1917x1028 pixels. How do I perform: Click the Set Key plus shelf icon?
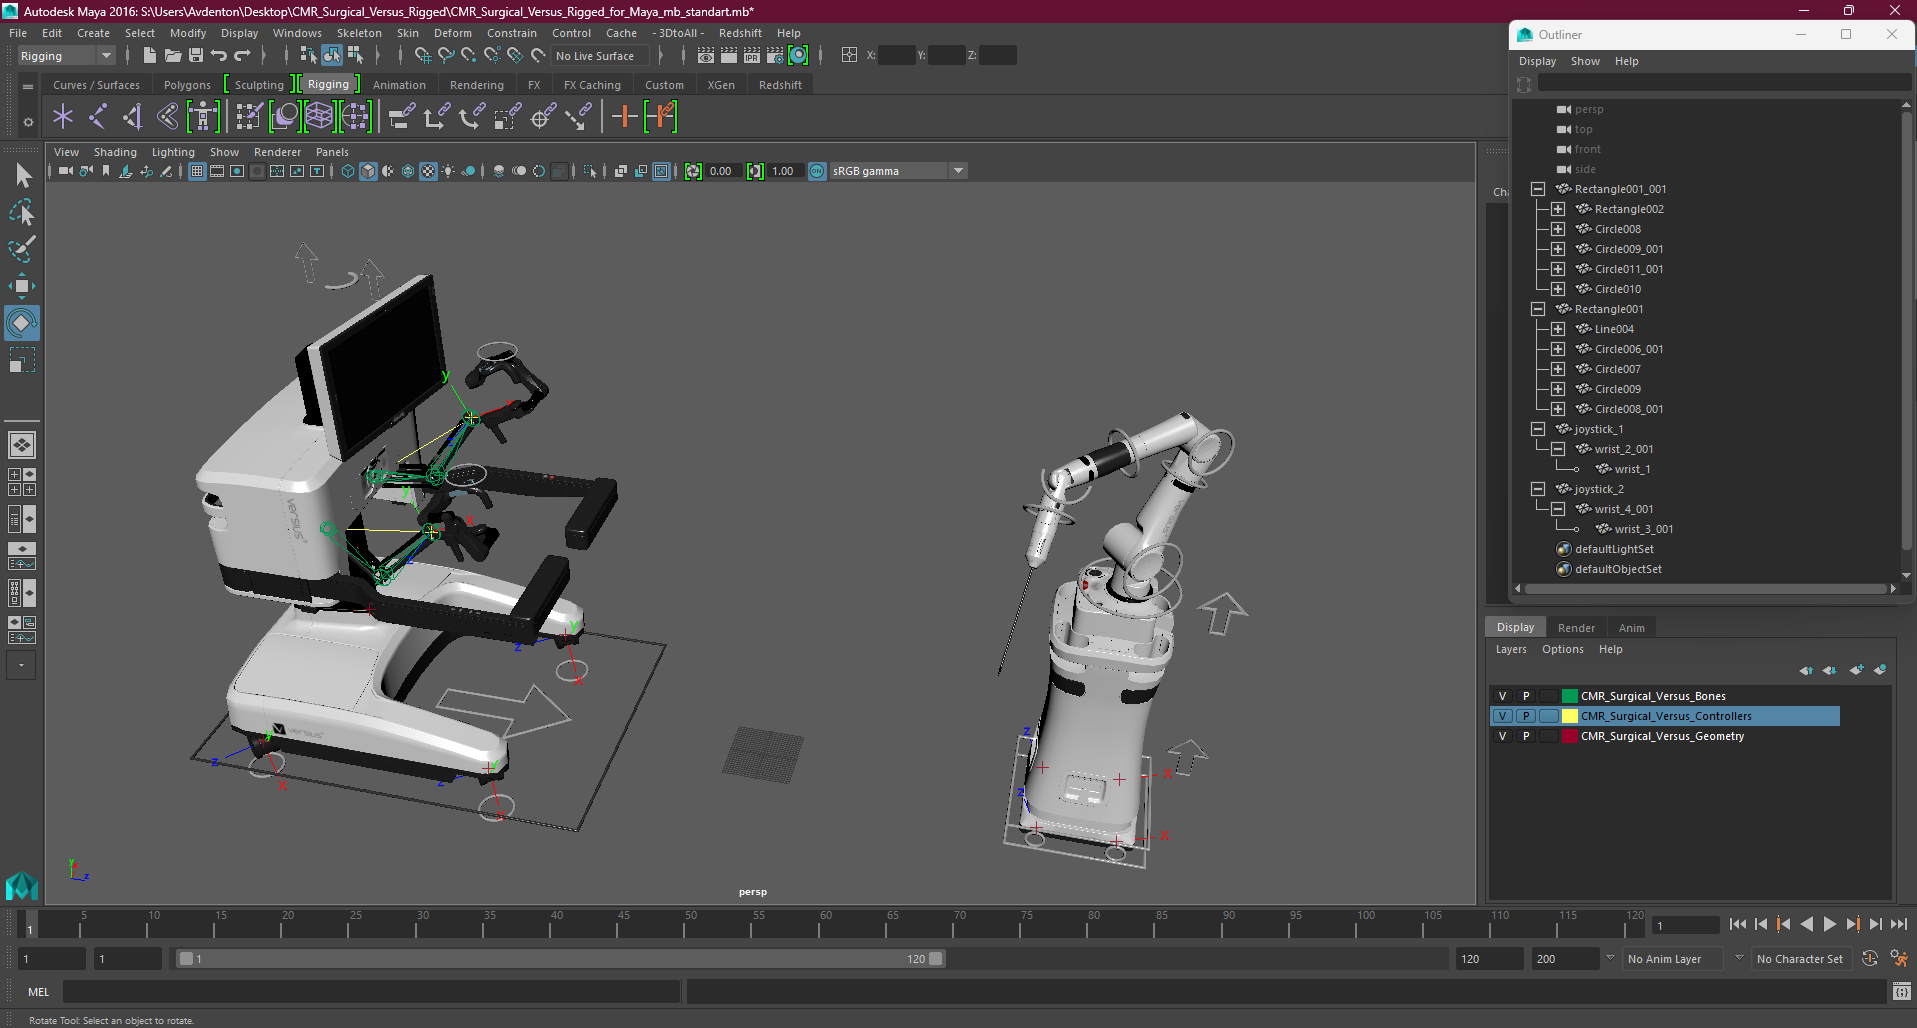point(625,117)
